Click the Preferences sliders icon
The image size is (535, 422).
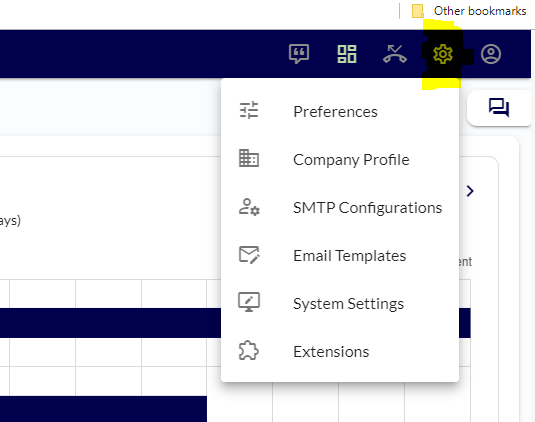pyautogui.click(x=249, y=110)
